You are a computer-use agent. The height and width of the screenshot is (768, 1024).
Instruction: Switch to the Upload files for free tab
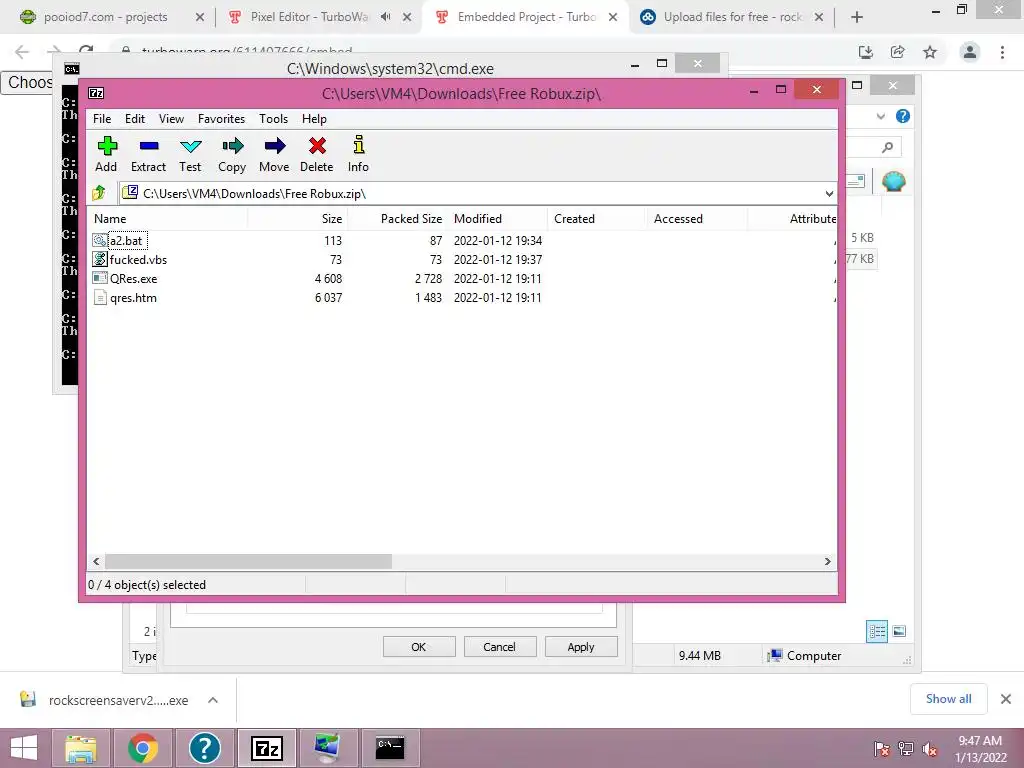(x=731, y=17)
